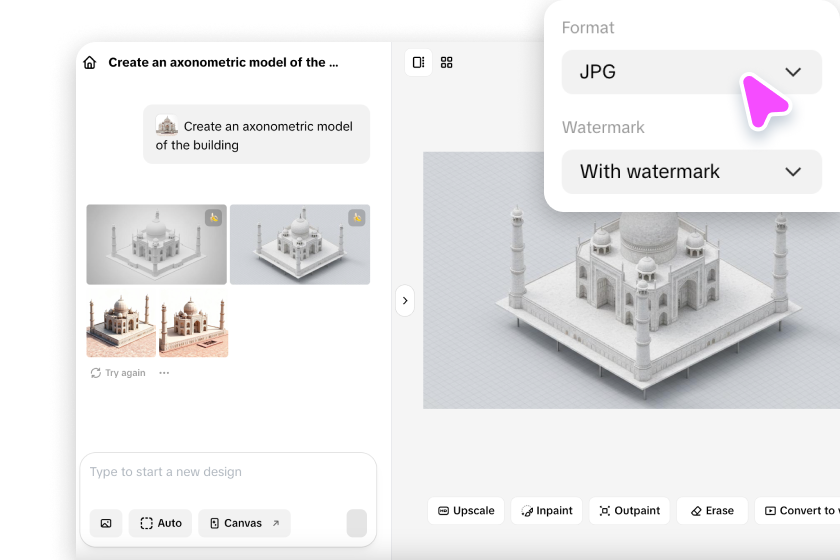Activate the Erase tool
840x560 pixels.
pyautogui.click(x=711, y=510)
